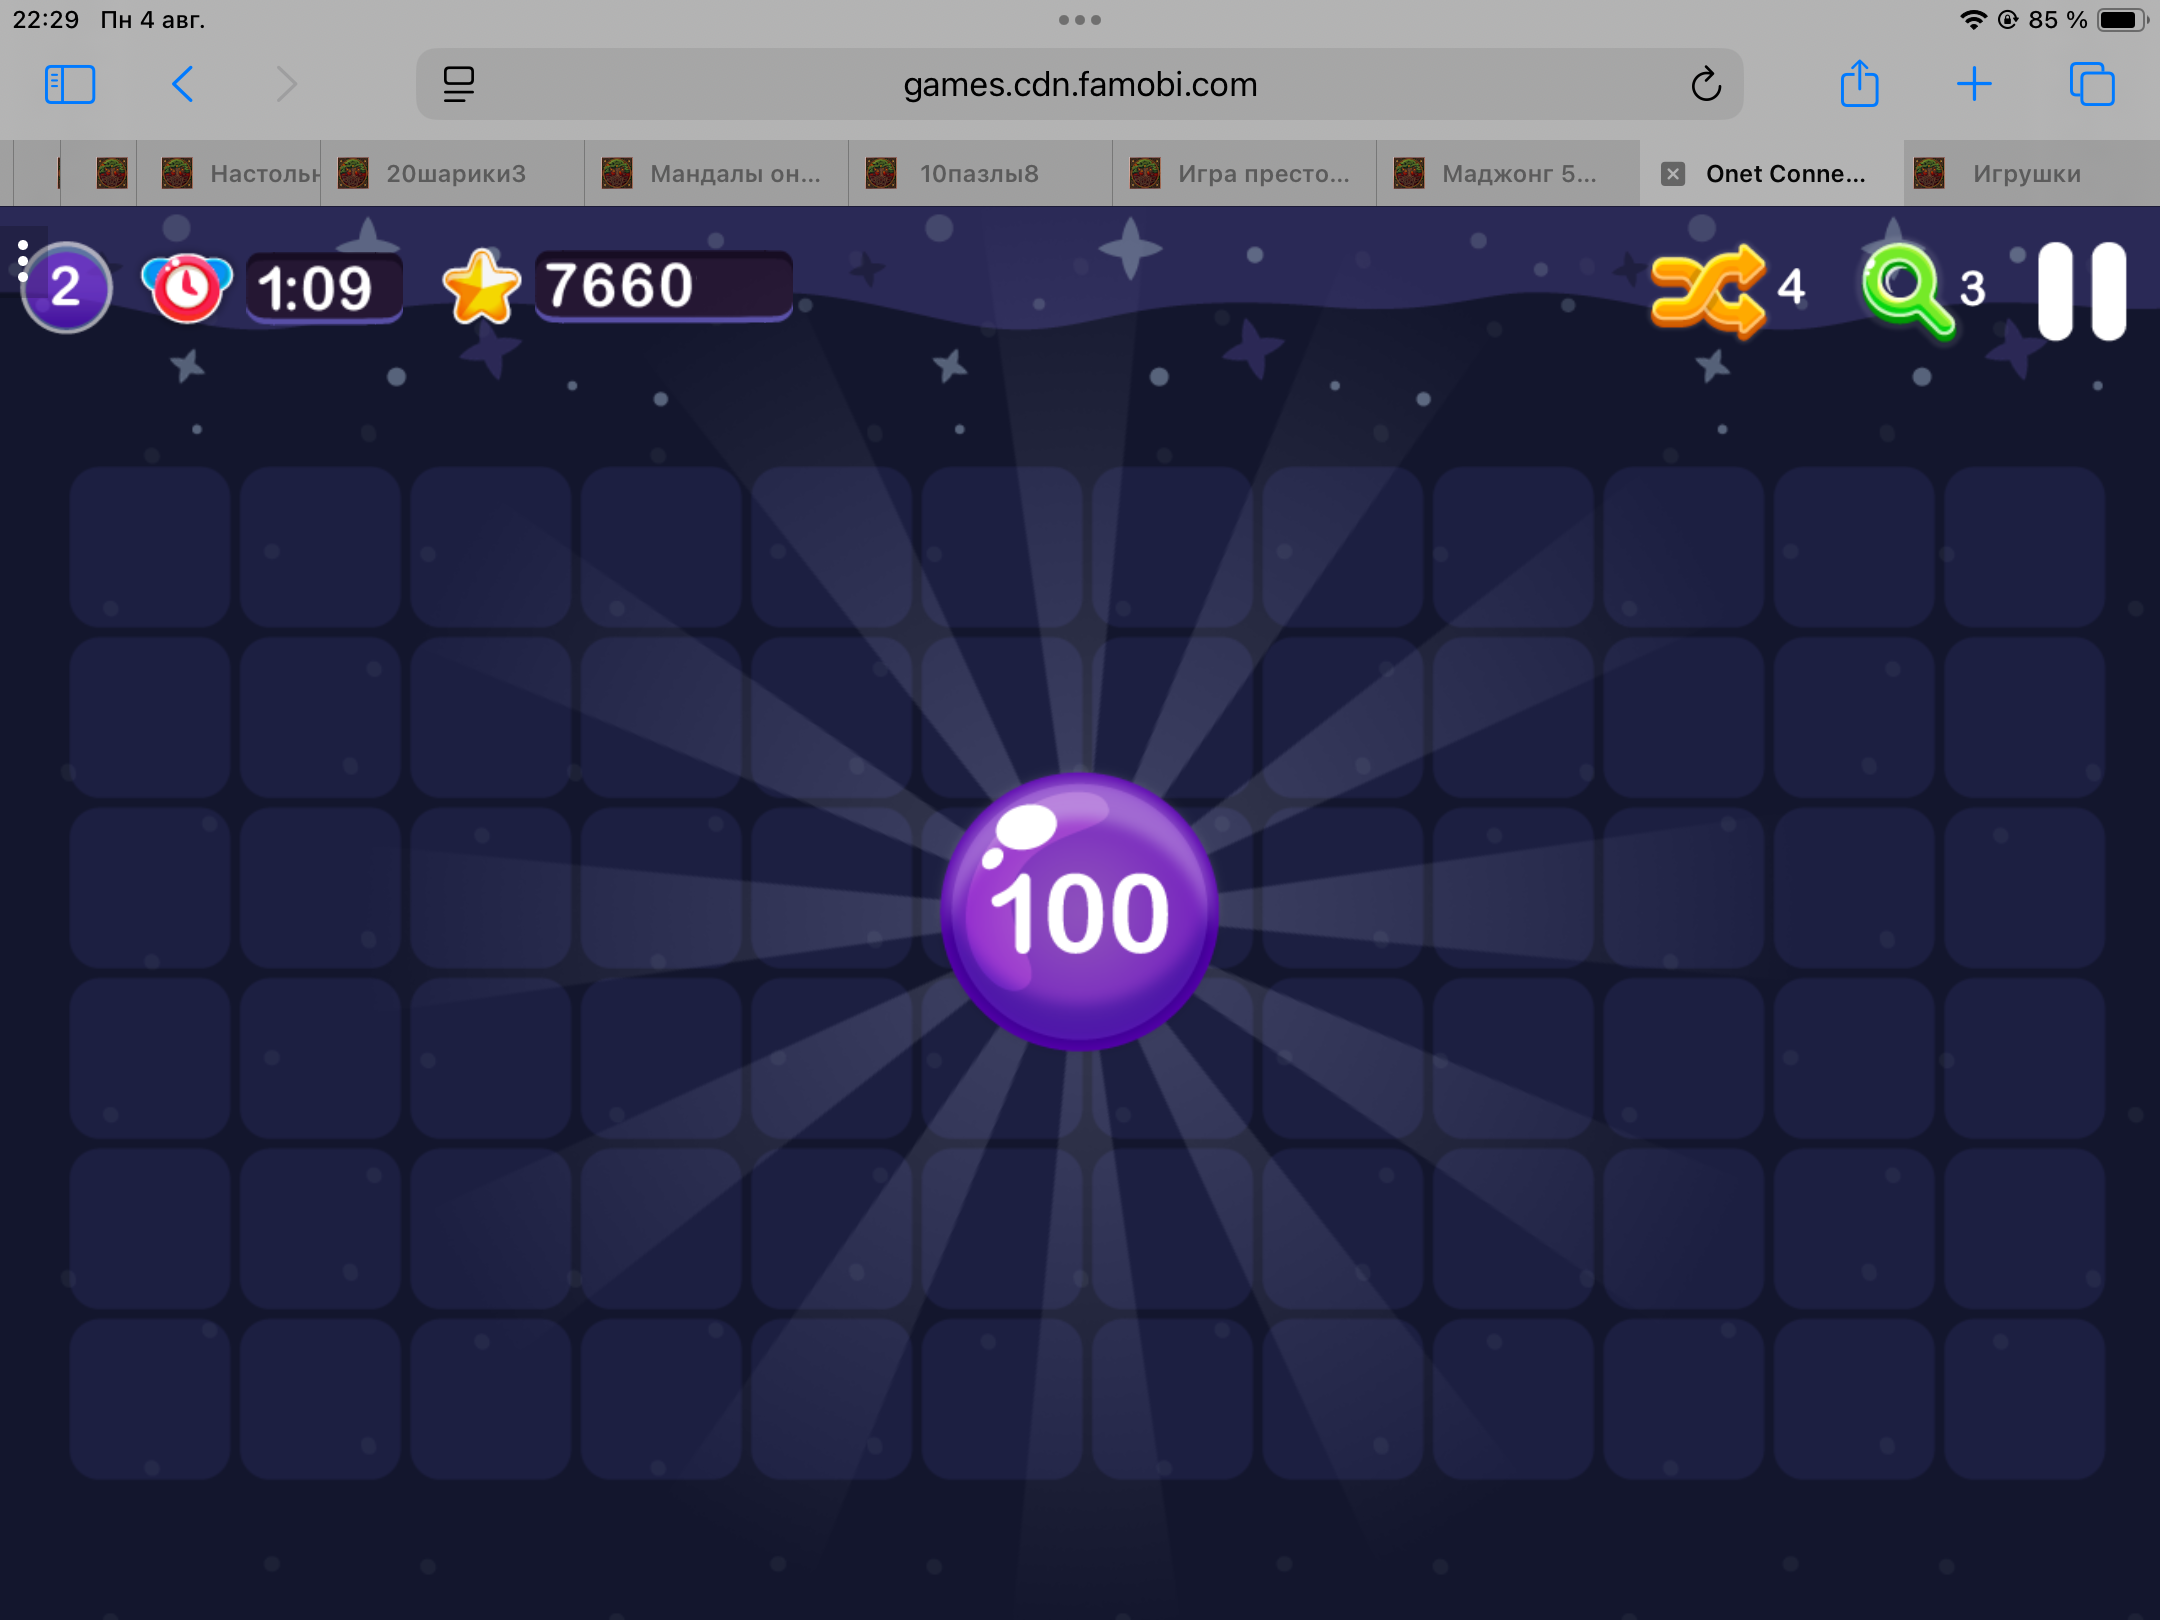Screen dimensions: 2160x1620
Task: Click the games.cdn.famobi.com address field
Action: [1080, 85]
